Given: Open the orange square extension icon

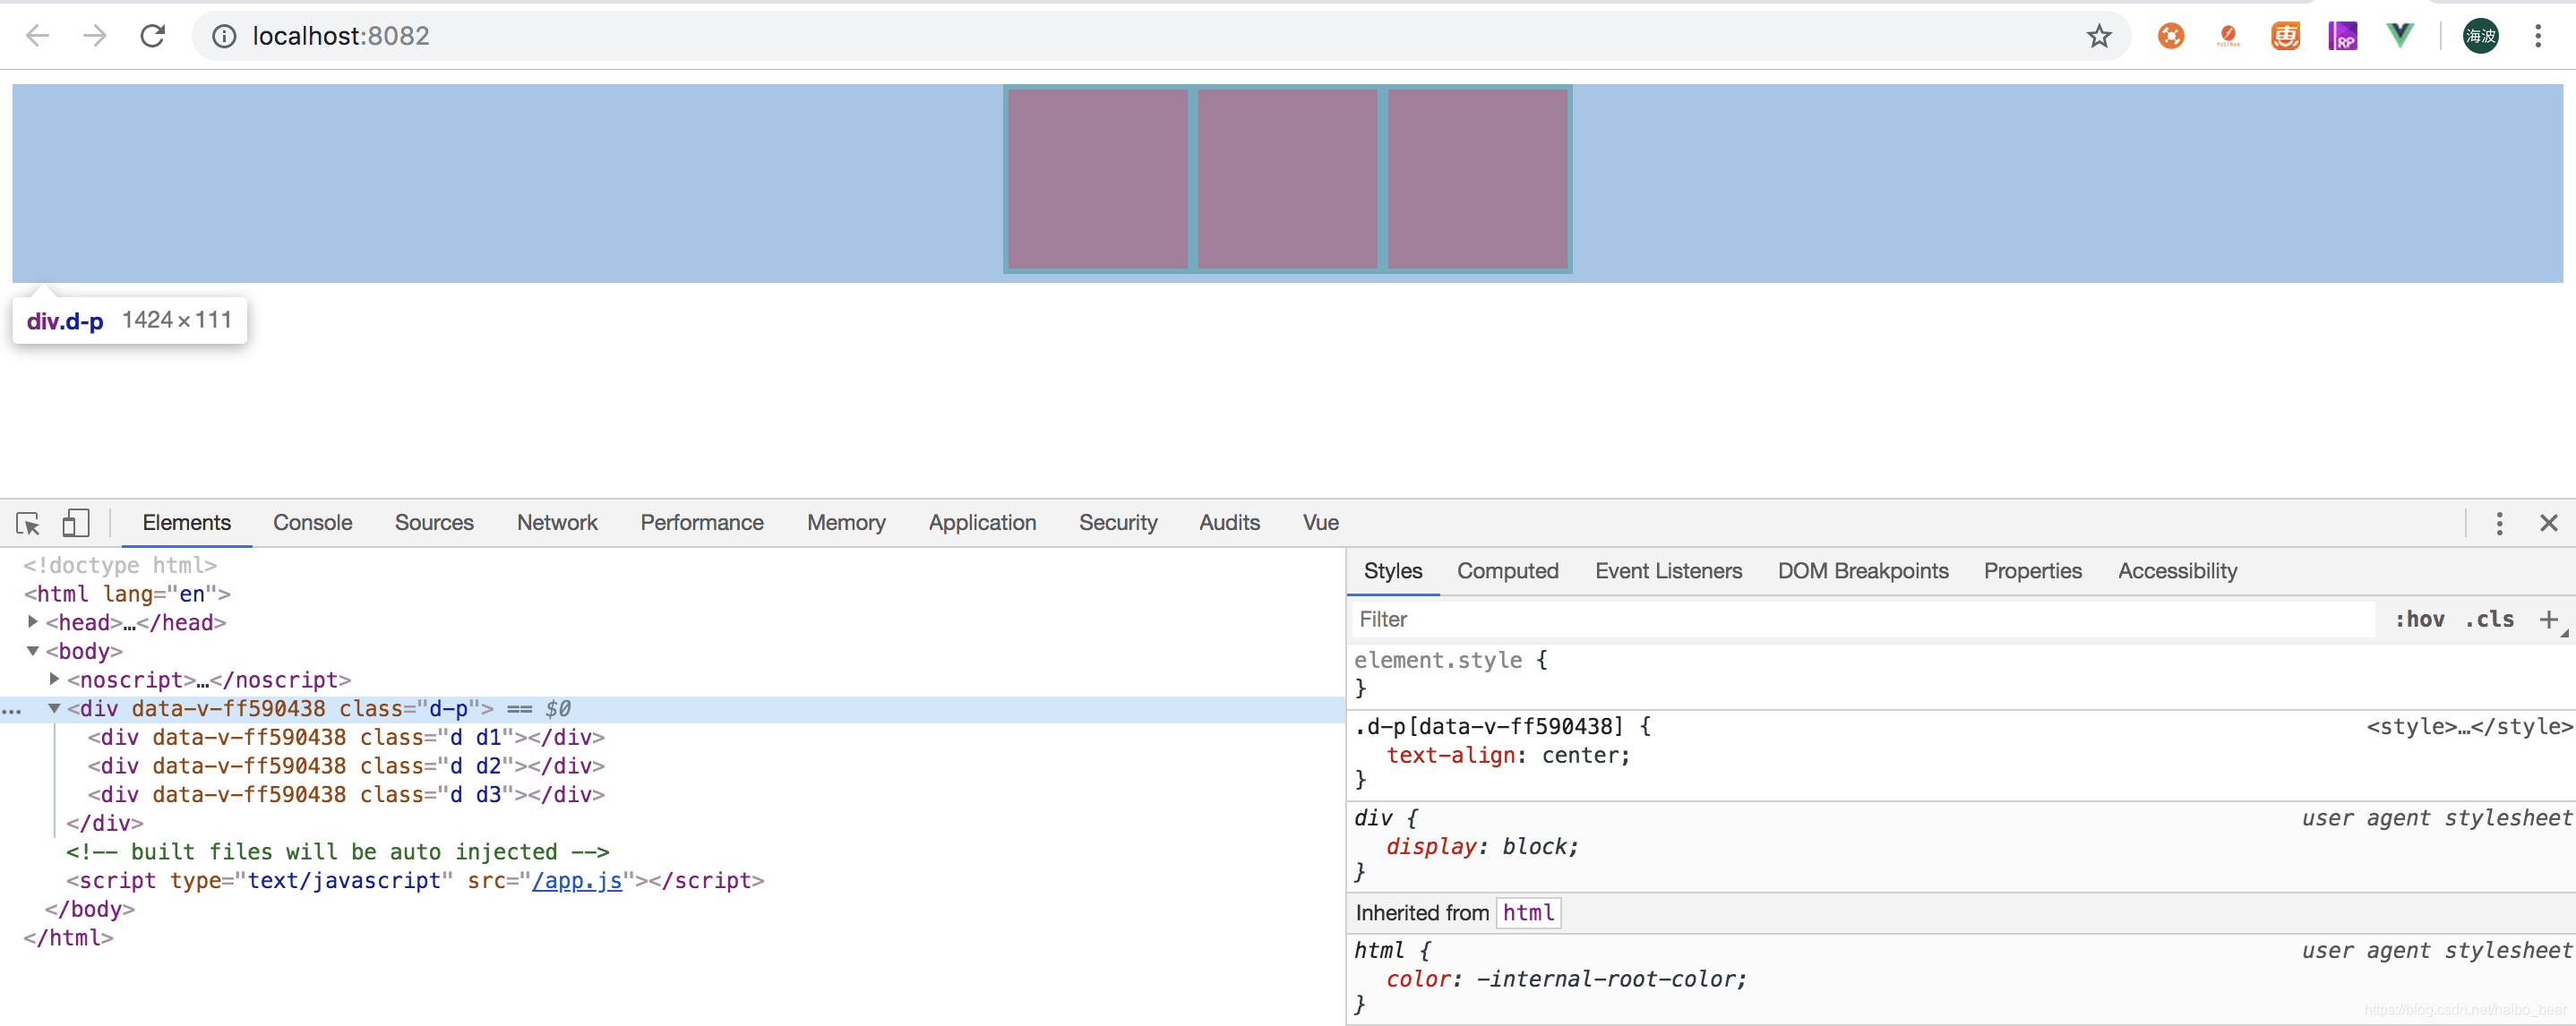Looking at the screenshot, I should click(2285, 36).
